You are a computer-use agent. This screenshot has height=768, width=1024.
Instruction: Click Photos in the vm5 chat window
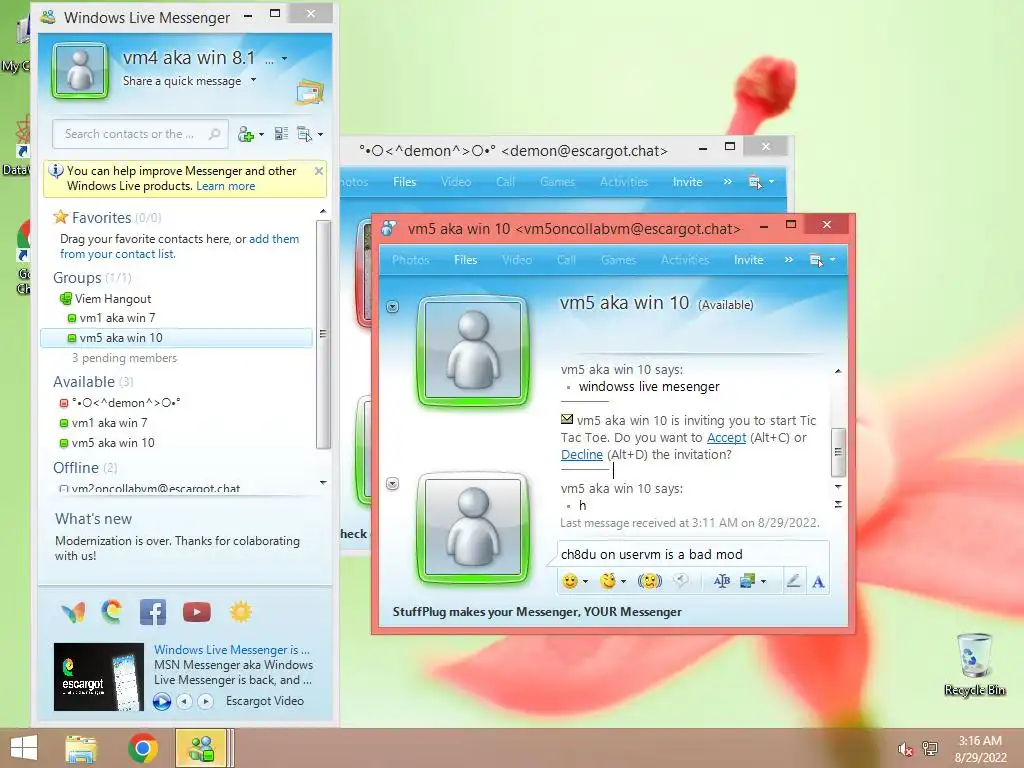(411, 260)
